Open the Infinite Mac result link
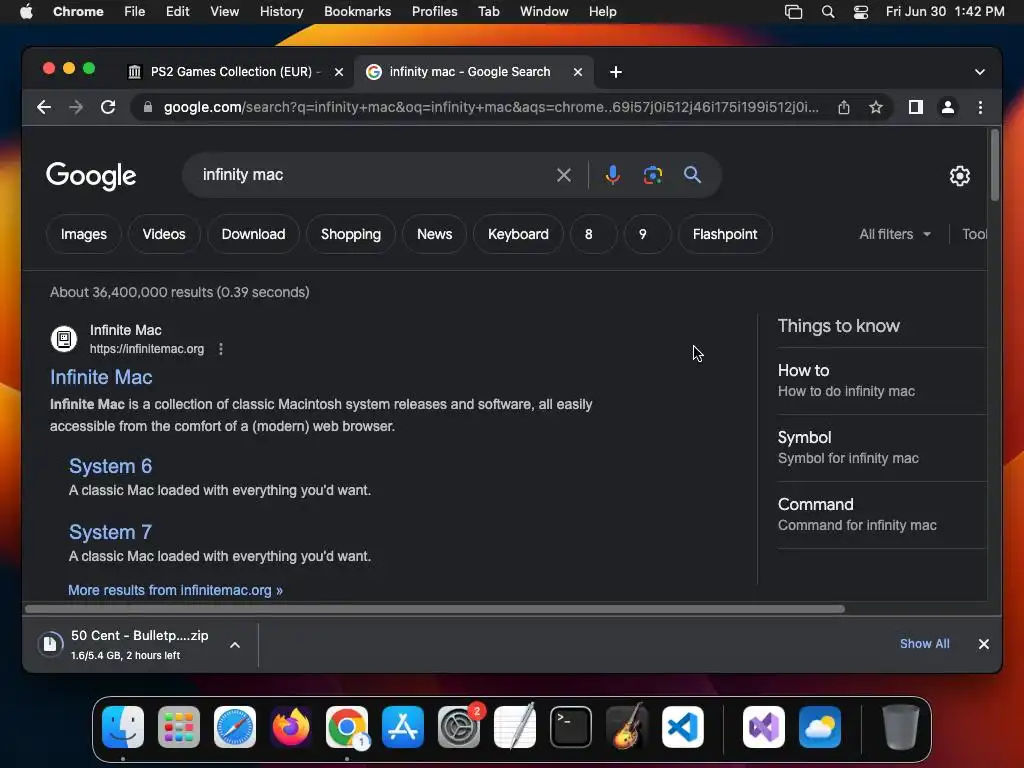 (101, 377)
